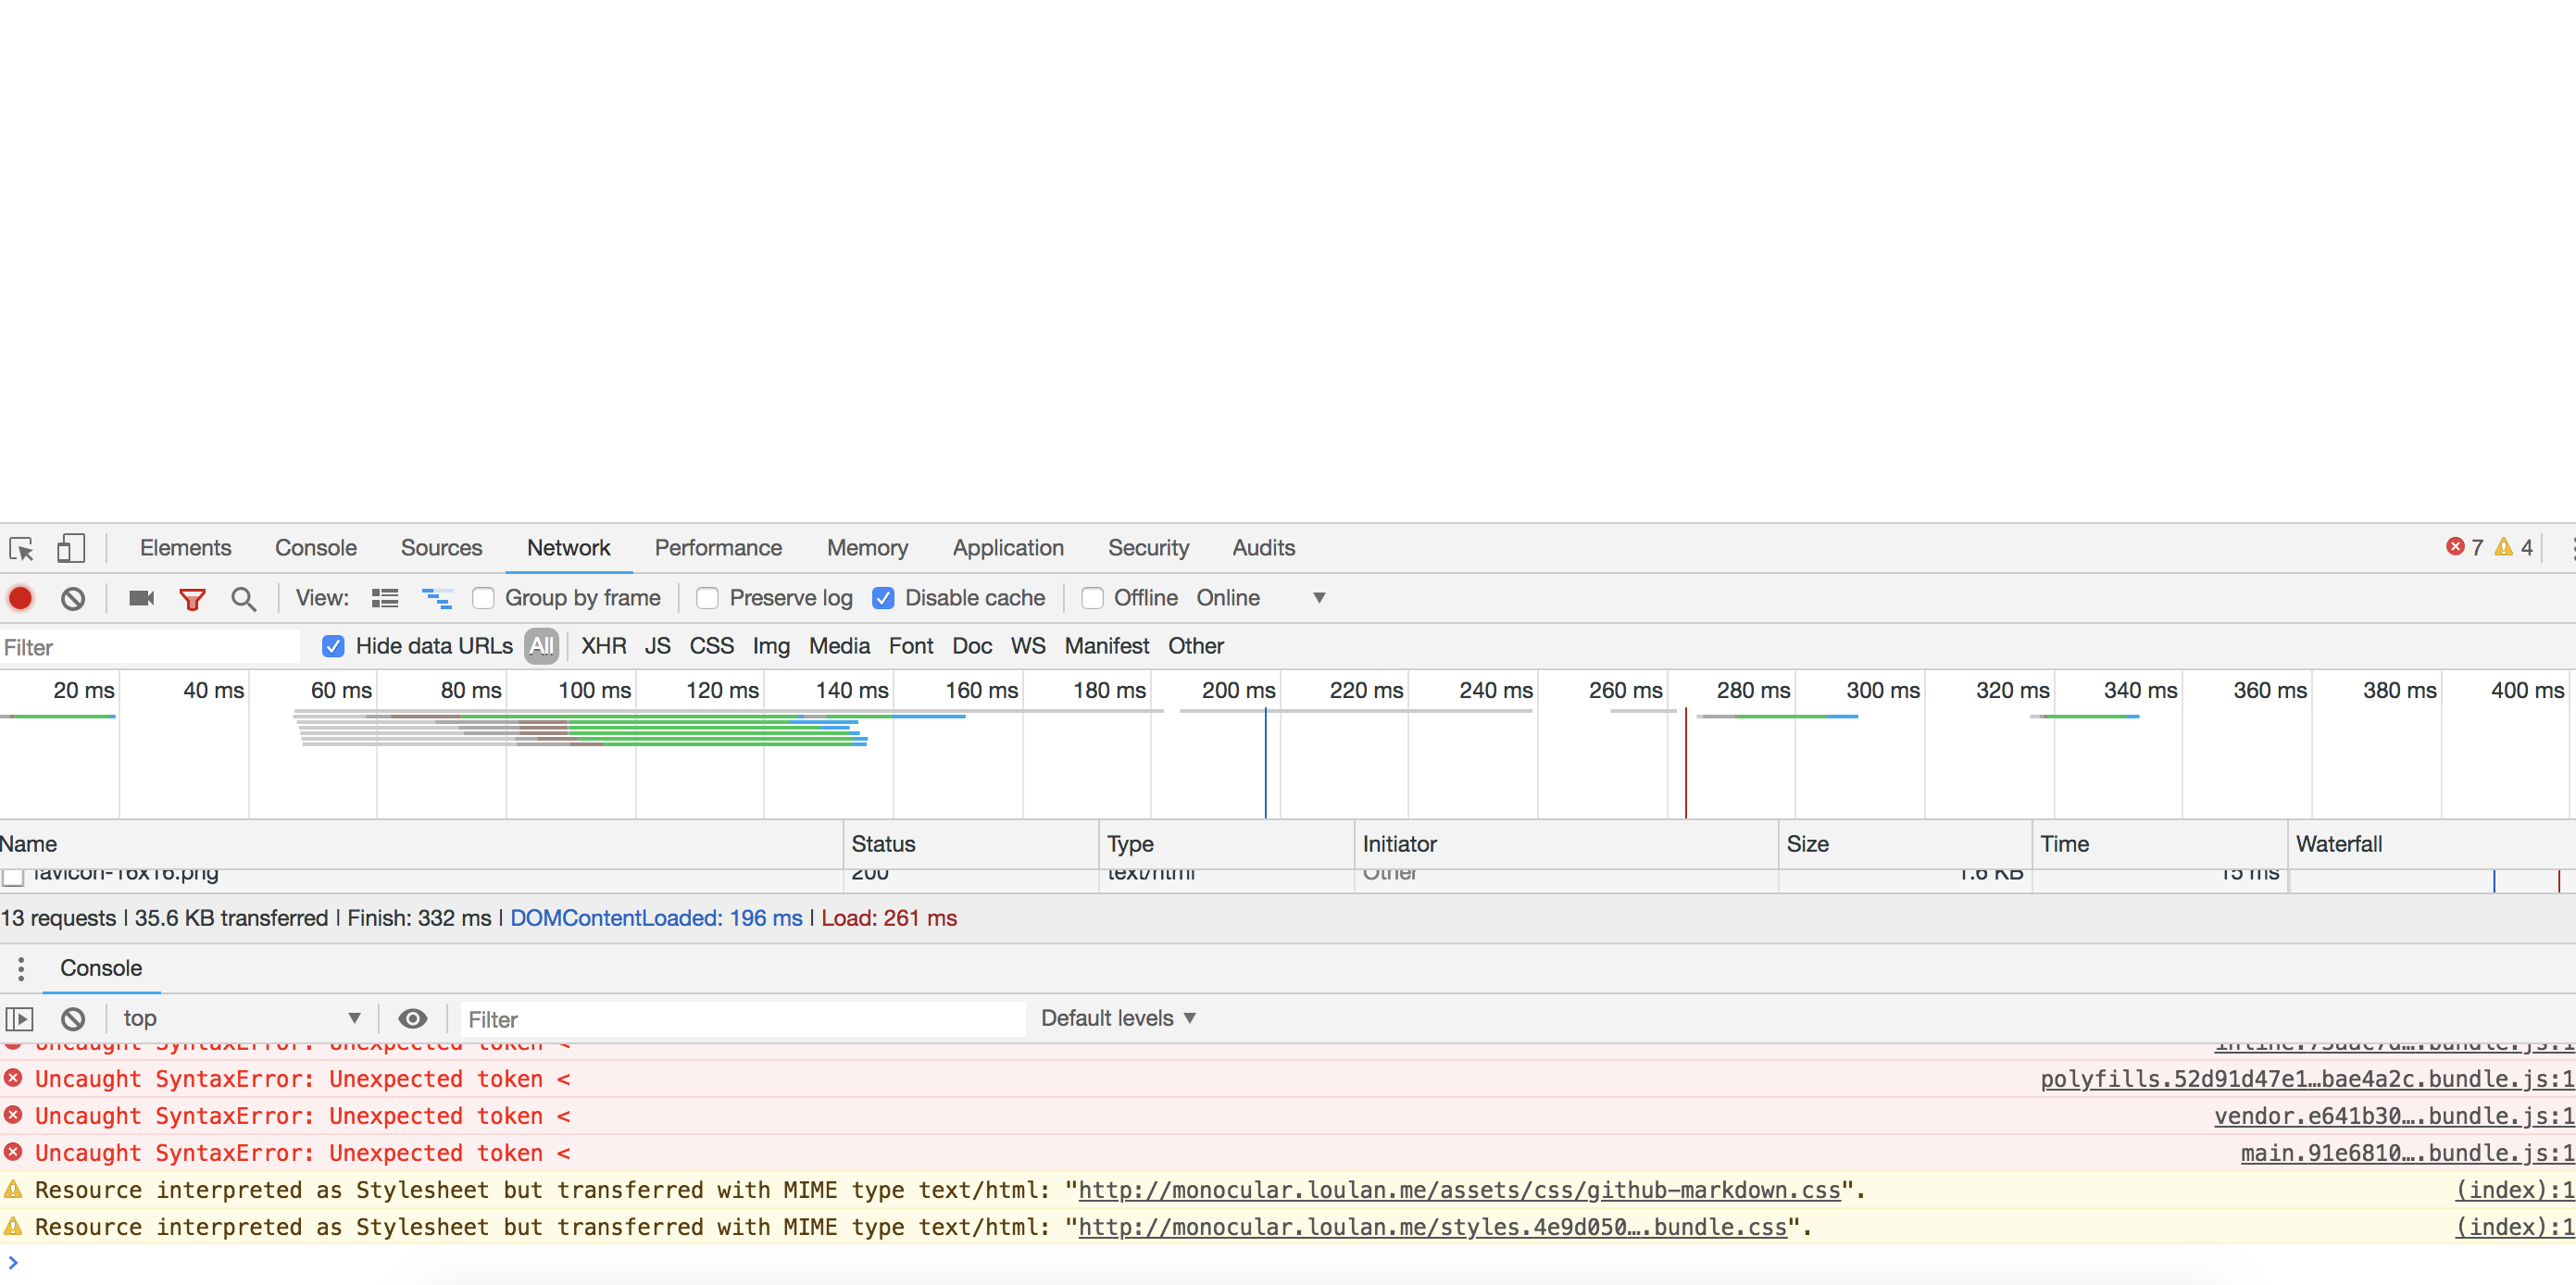The image size is (2576, 1285).
Task: Switch to the Performance tab
Action: (x=718, y=547)
